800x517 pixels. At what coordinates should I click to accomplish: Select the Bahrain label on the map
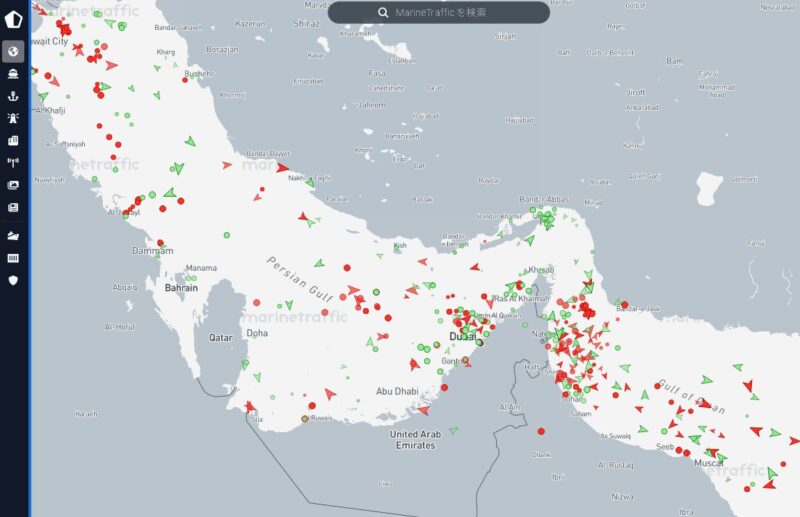pyautogui.click(x=181, y=288)
